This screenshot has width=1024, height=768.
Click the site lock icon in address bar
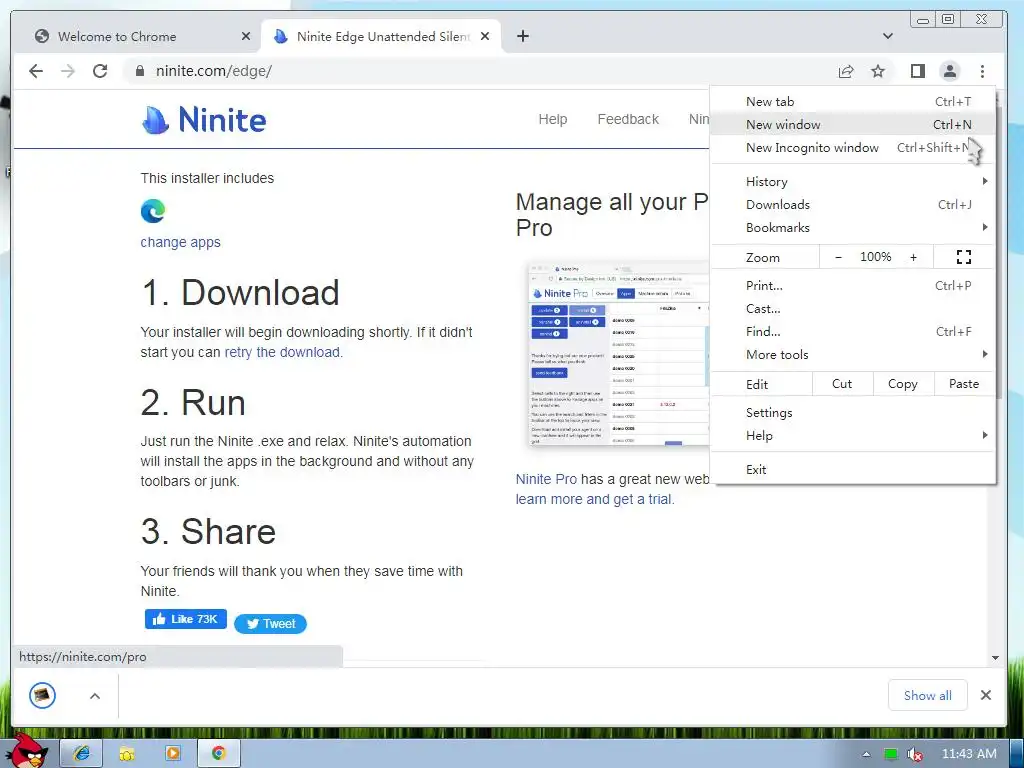click(x=139, y=71)
